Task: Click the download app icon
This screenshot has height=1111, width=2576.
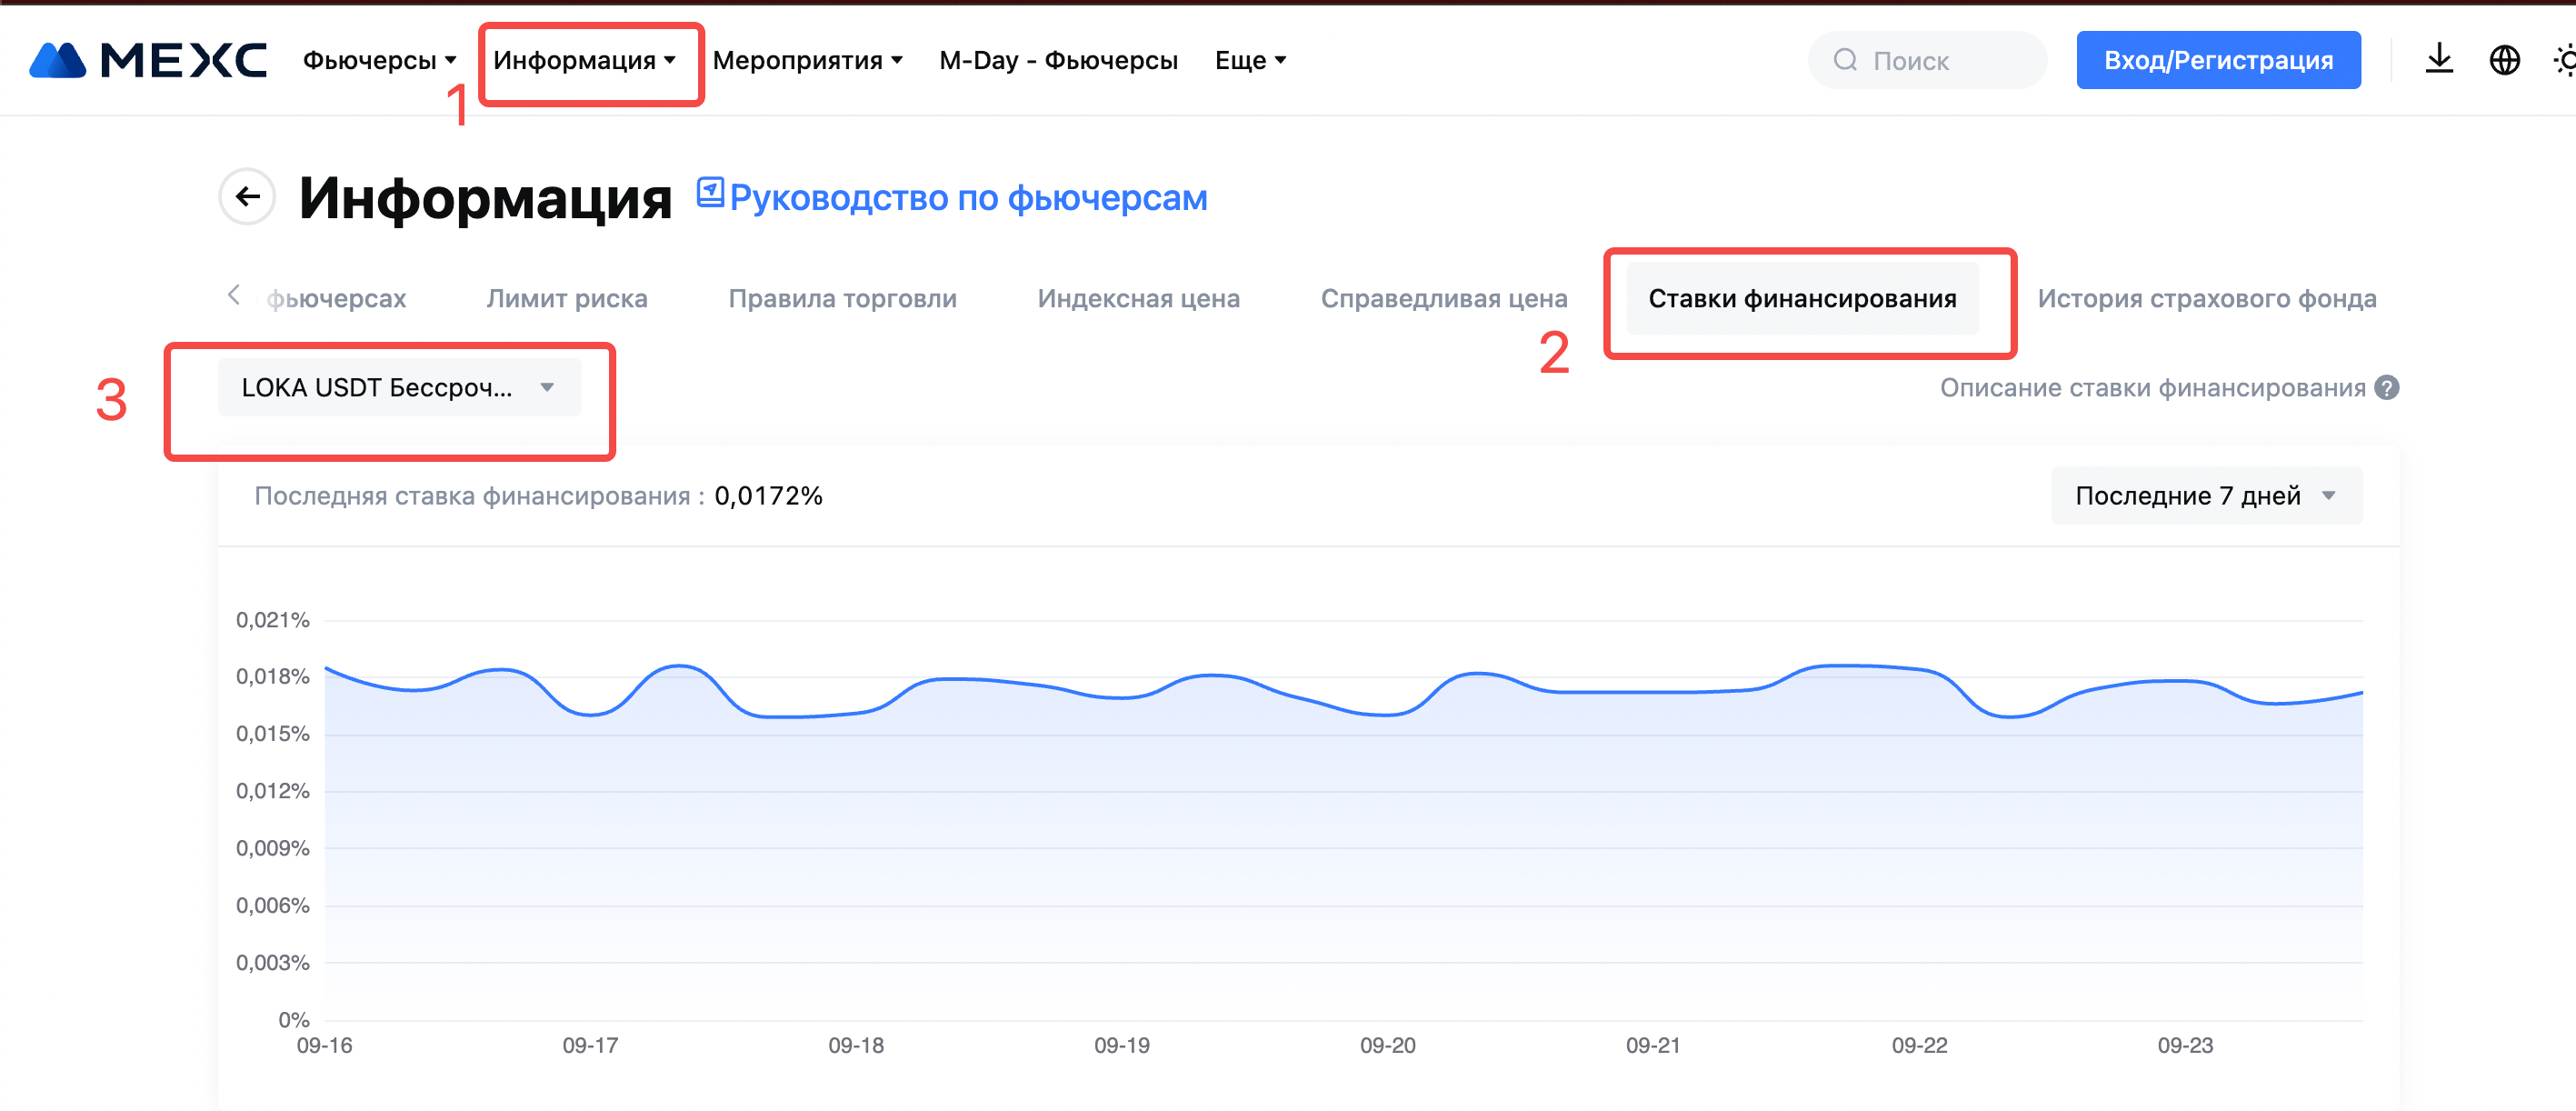Action: pyautogui.click(x=2438, y=60)
